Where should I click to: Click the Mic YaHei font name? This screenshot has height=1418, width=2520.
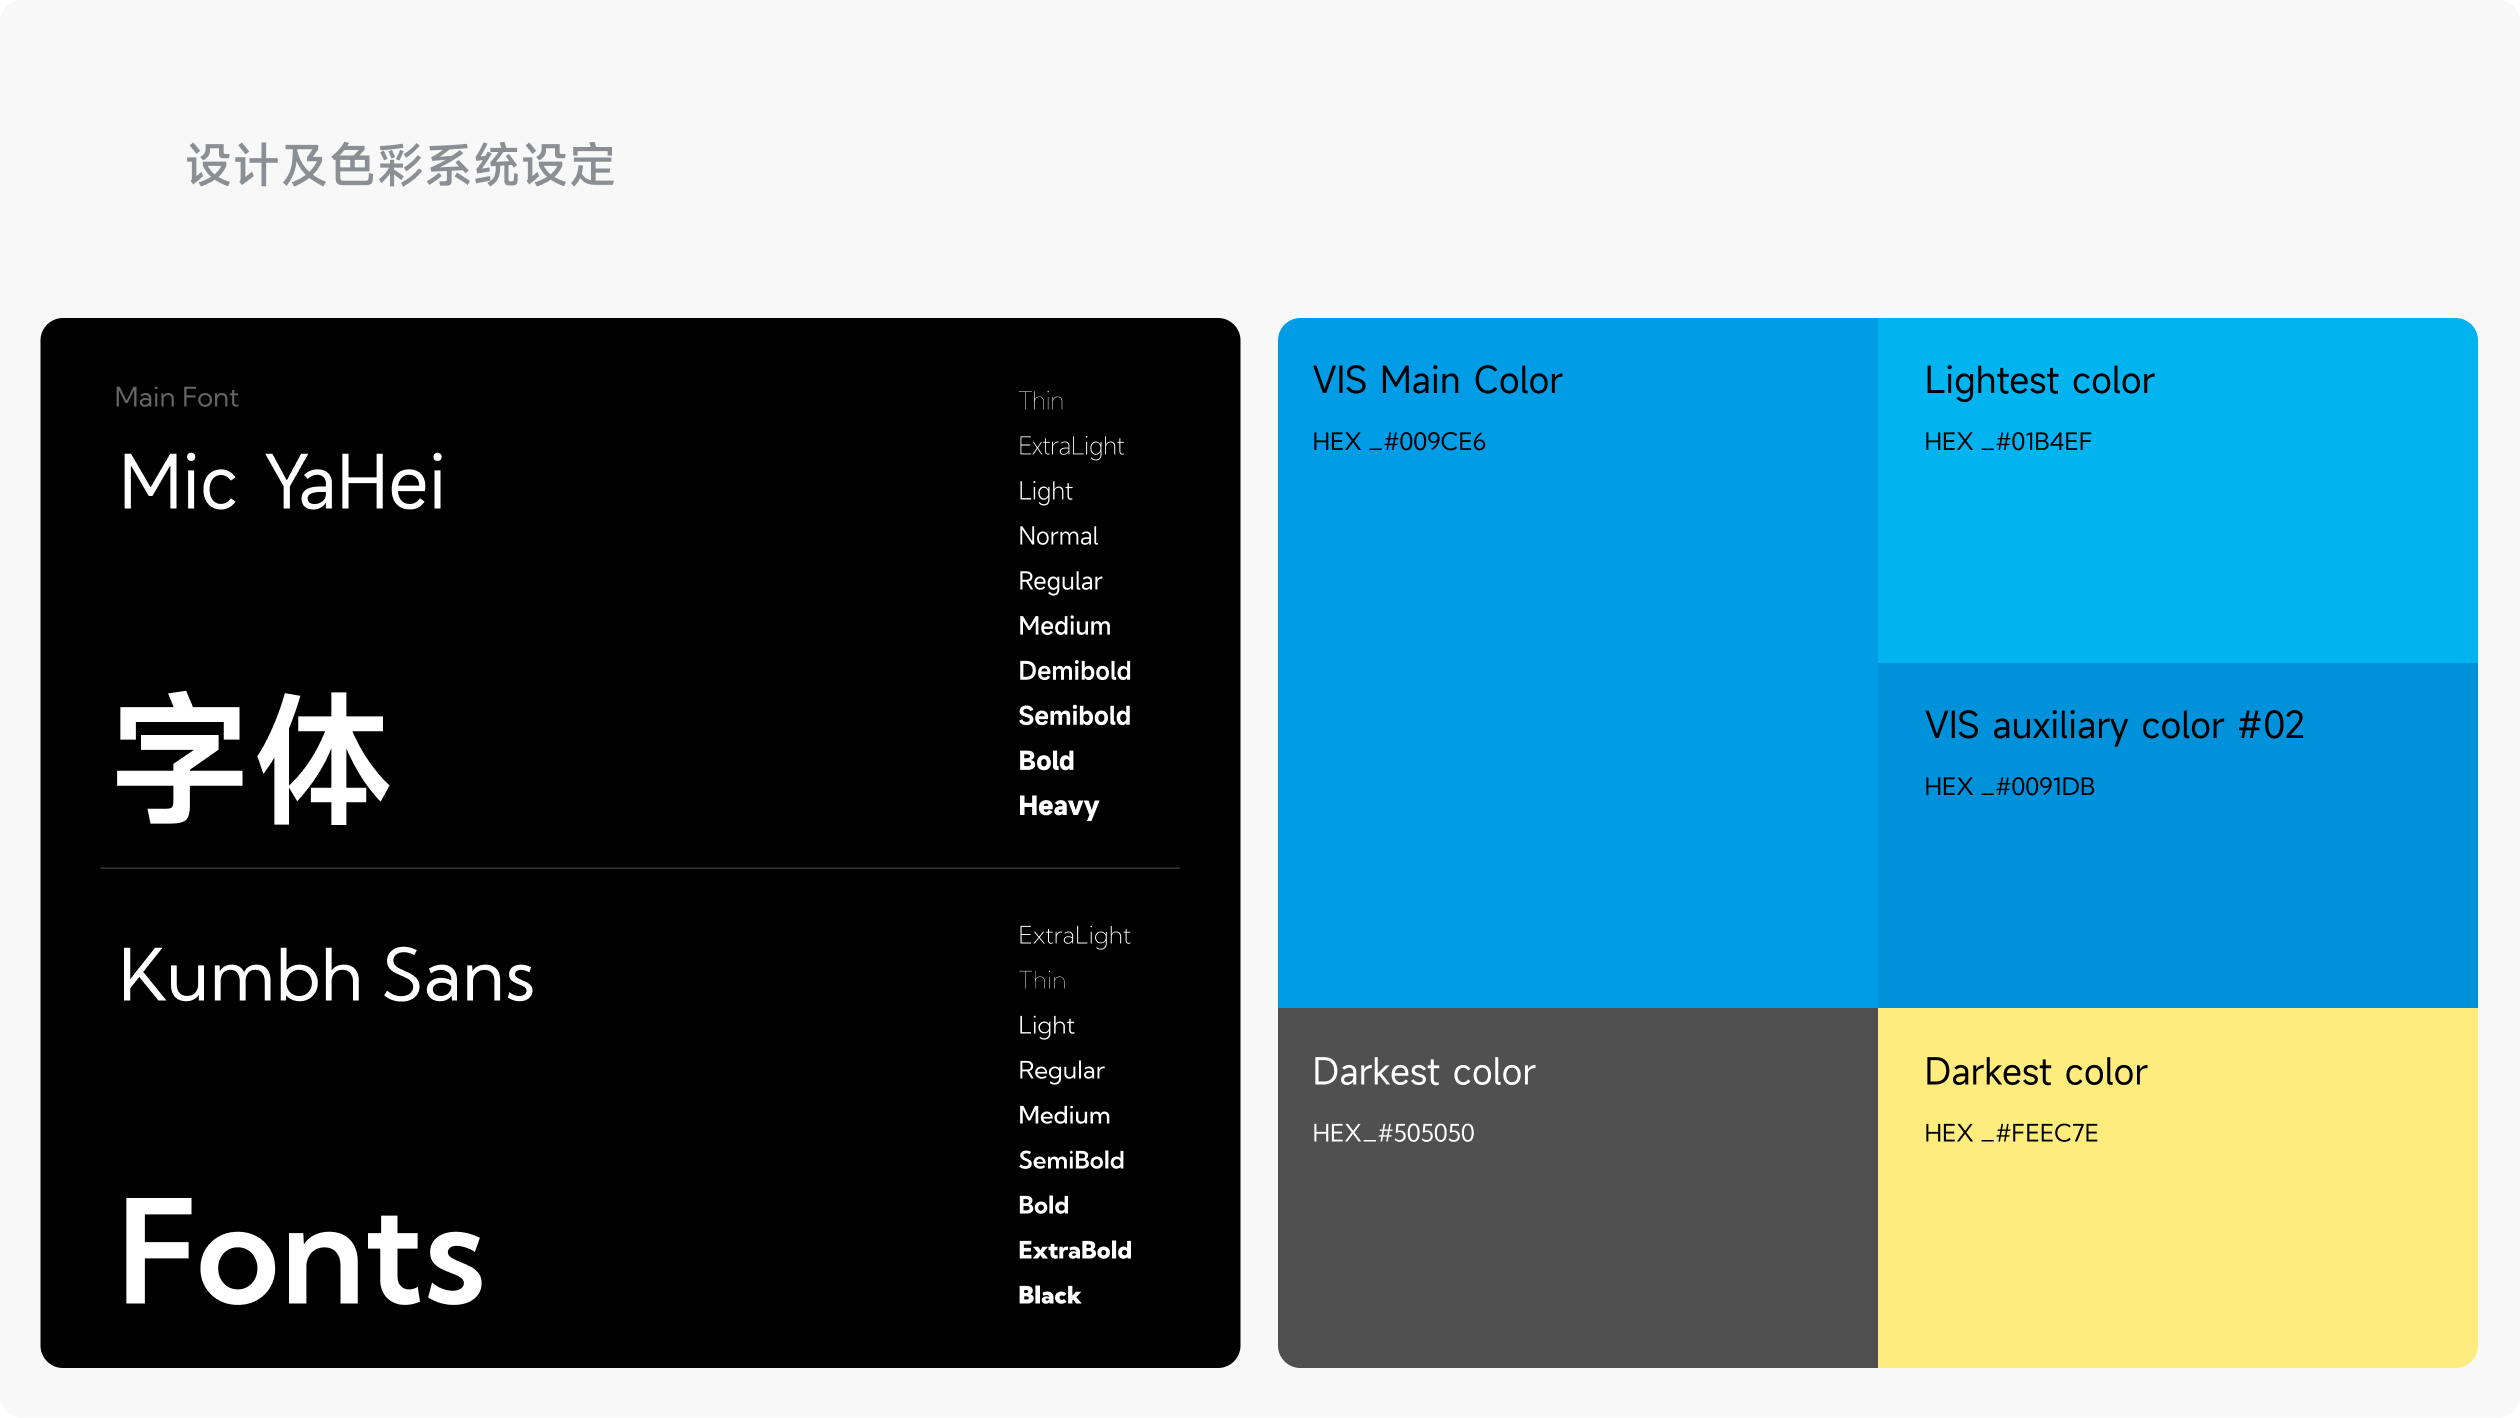tap(281, 483)
